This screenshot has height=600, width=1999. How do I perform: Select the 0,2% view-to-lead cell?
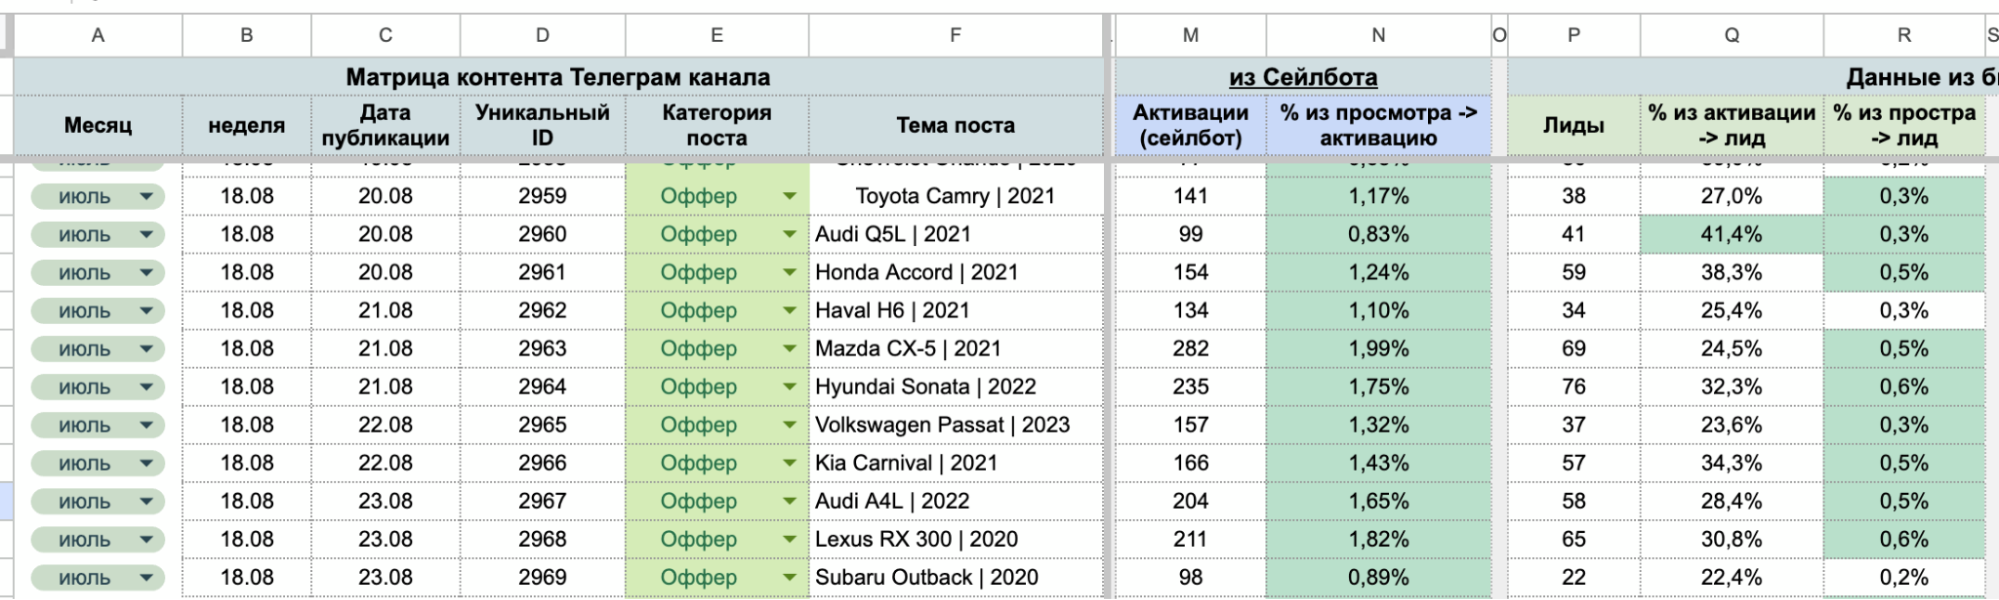click(1904, 577)
